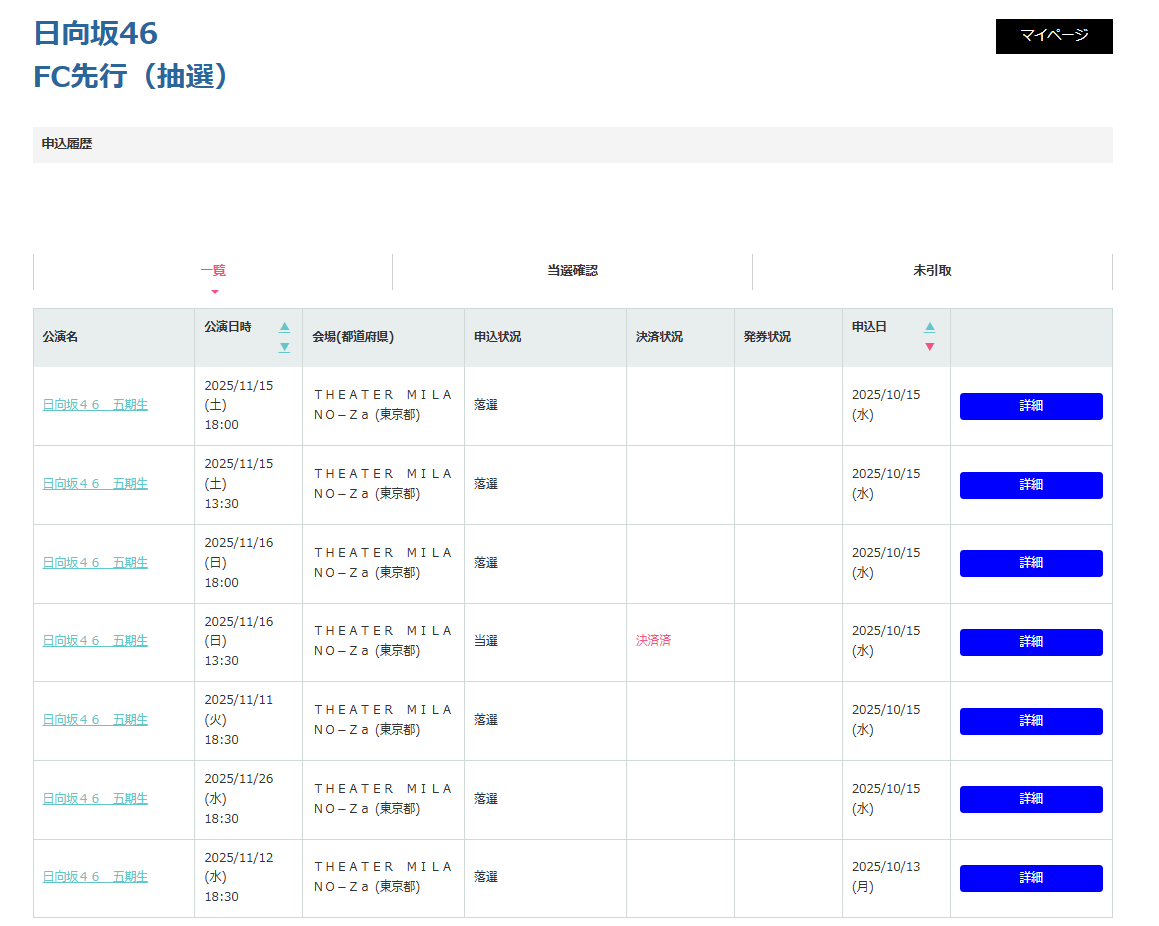Open 詳細 for the 2025/11/15 18:00 show
The height and width of the screenshot is (926, 1159).
pyautogui.click(x=1031, y=406)
